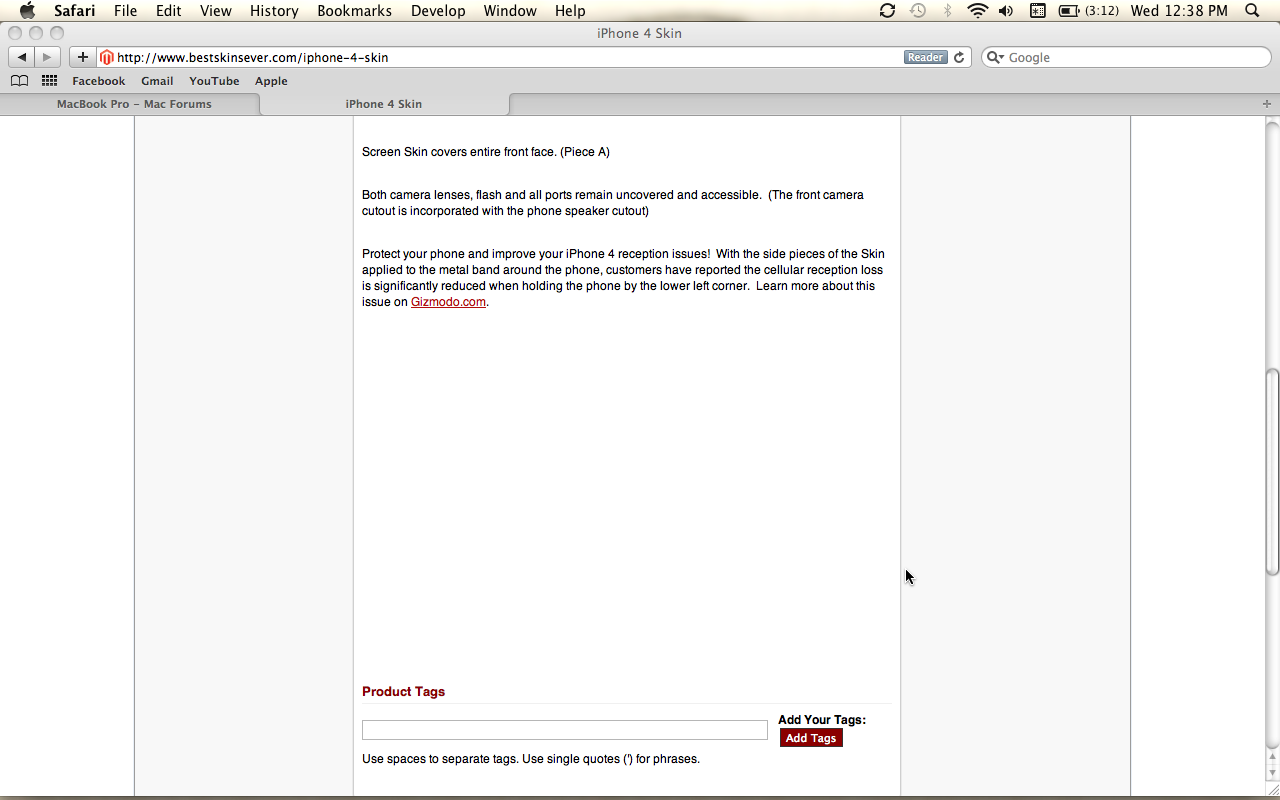Click the sync status icon in menu bar
The height and width of the screenshot is (800, 1280).
pyautogui.click(x=887, y=10)
